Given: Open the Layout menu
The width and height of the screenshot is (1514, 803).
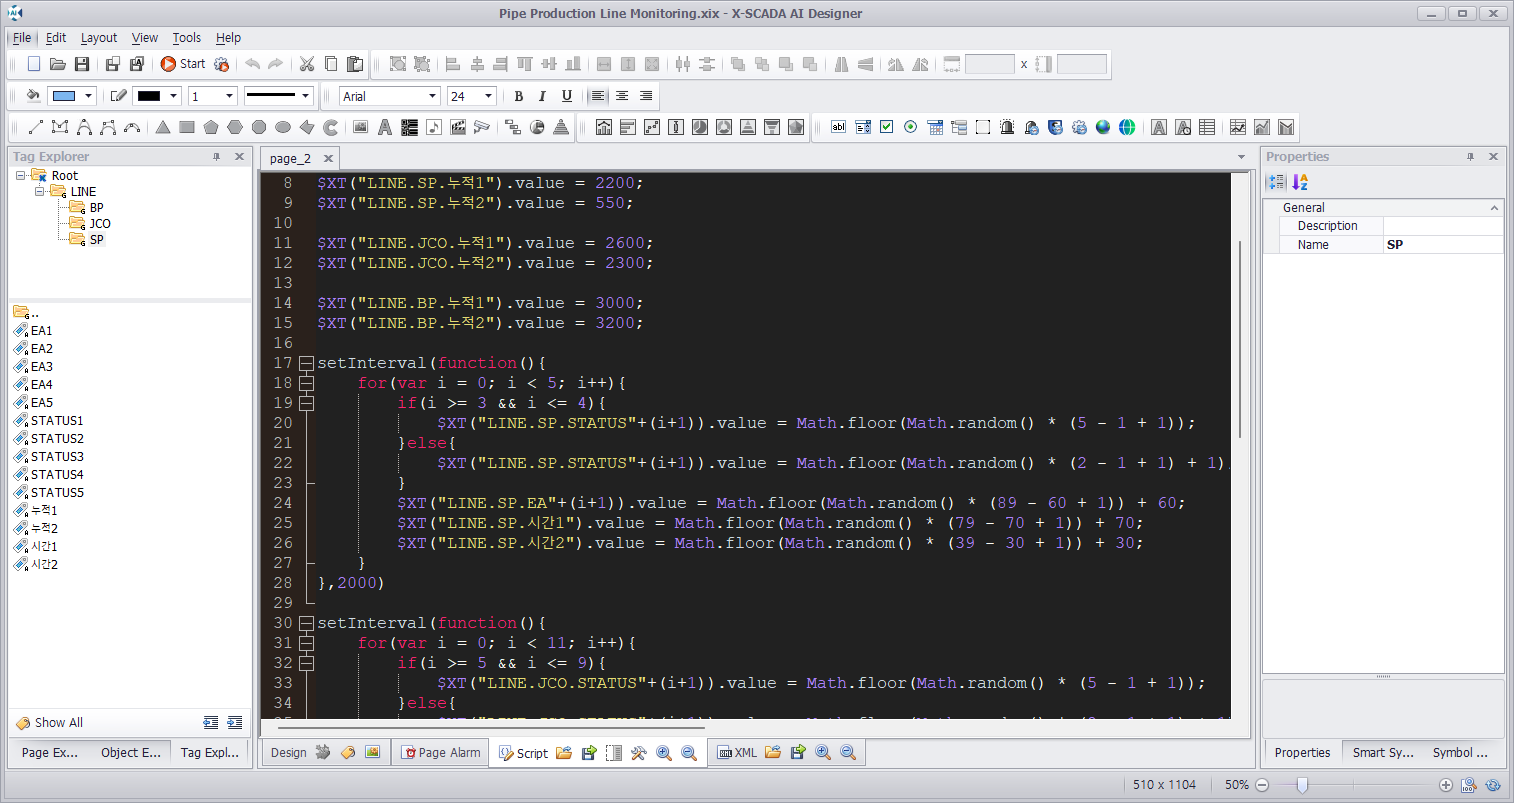Looking at the screenshot, I should click(99, 38).
